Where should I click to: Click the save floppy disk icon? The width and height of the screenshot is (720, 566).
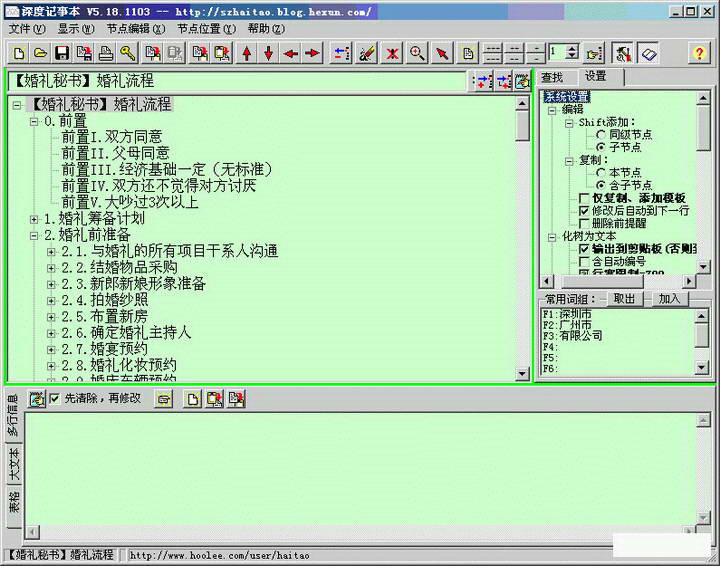pos(62,54)
